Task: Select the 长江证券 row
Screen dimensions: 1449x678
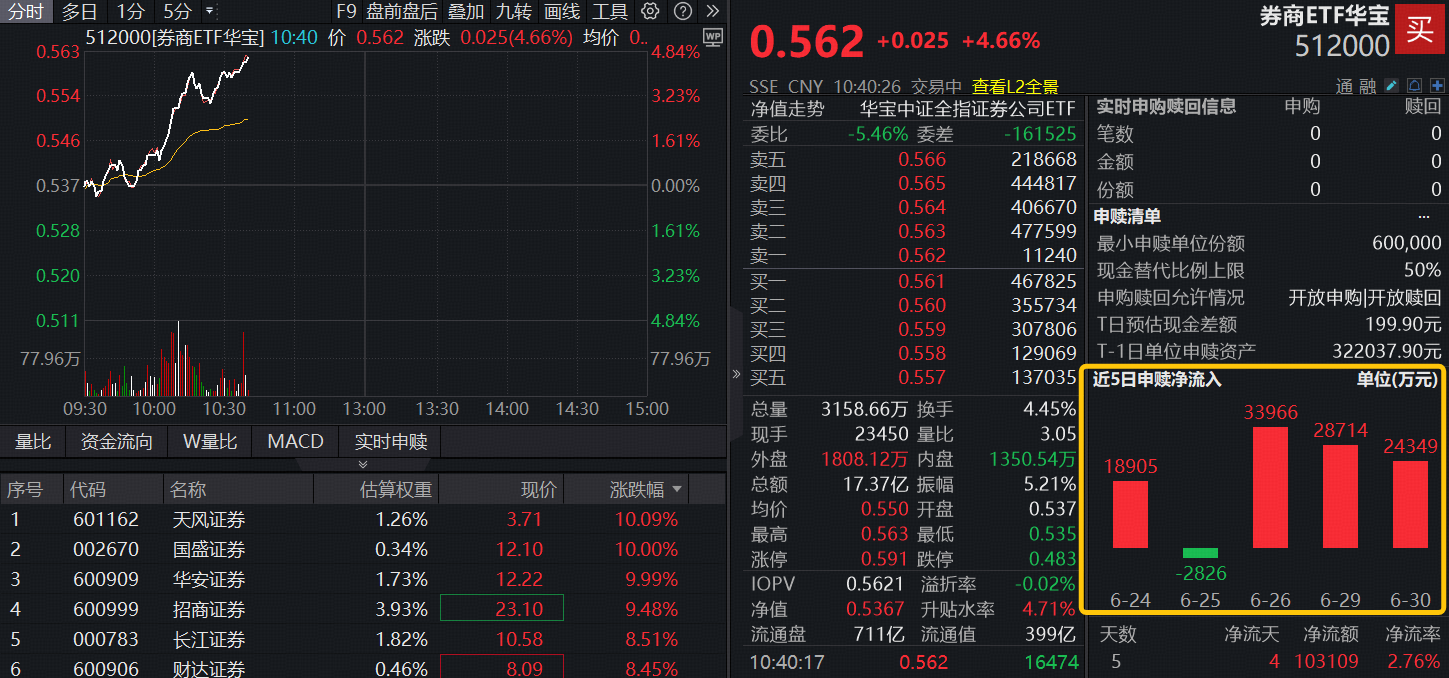Action: pos(362,640)
